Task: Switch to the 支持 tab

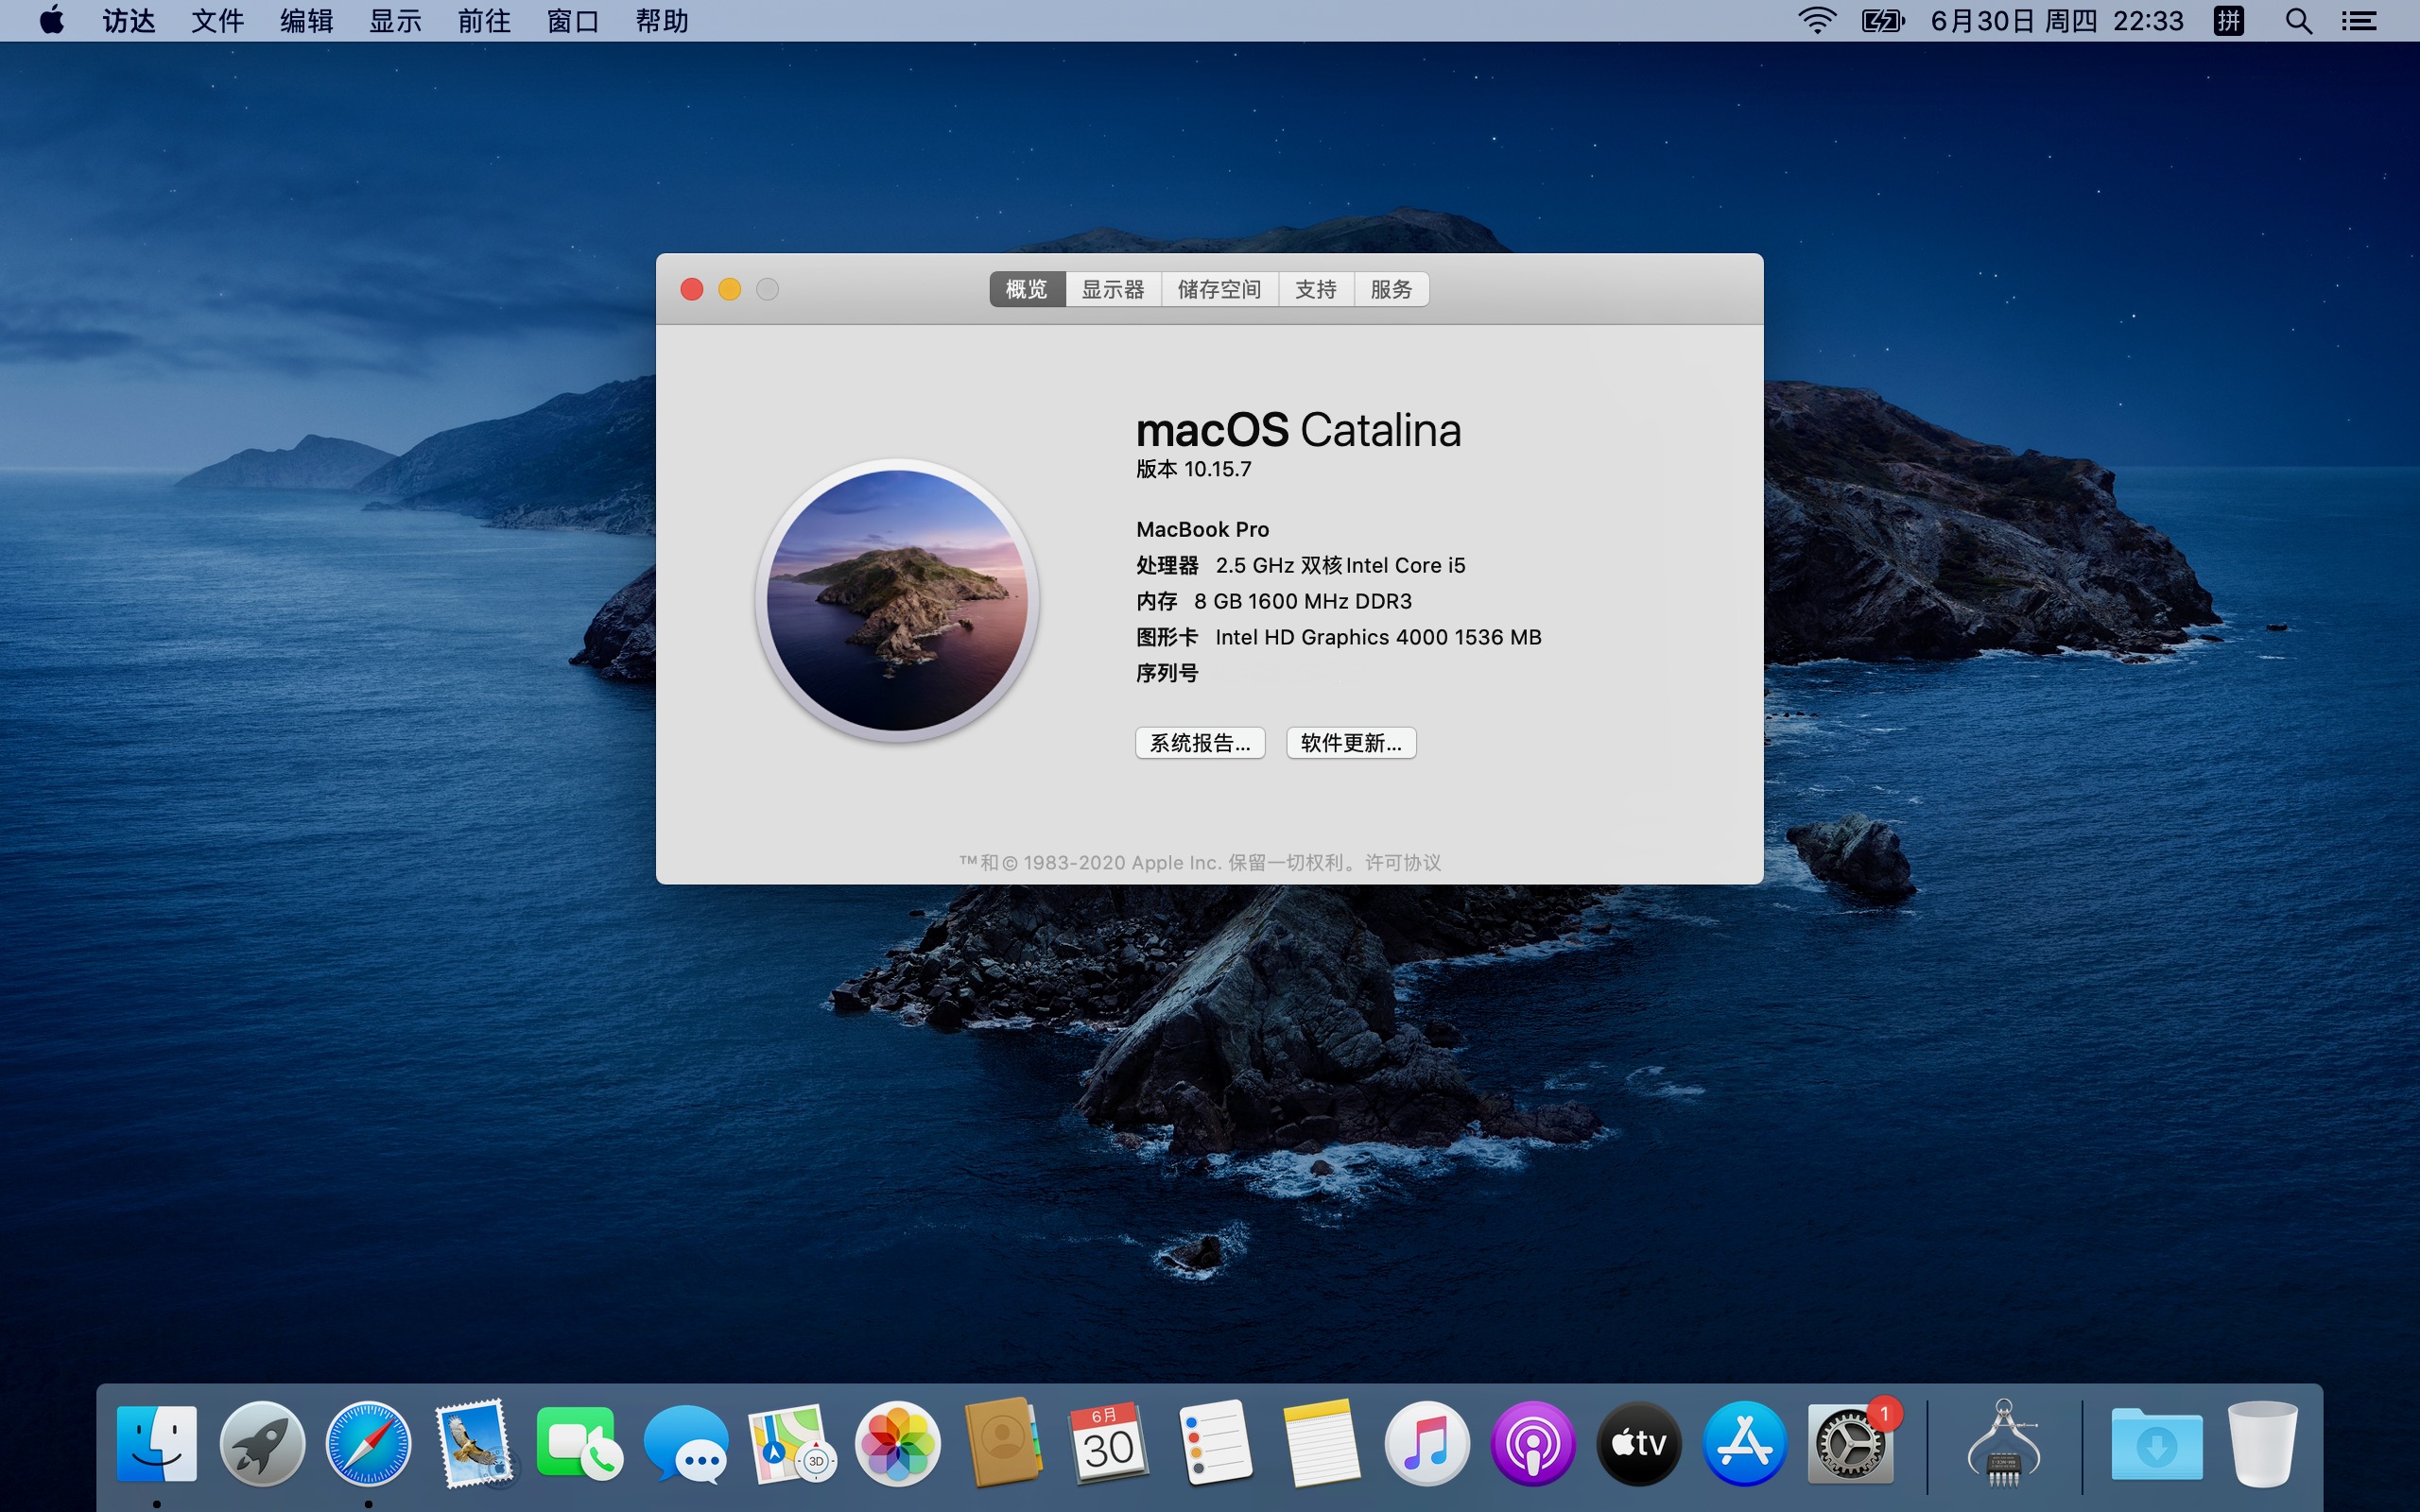Action: pyautogui.click(x=1316, y=289)
